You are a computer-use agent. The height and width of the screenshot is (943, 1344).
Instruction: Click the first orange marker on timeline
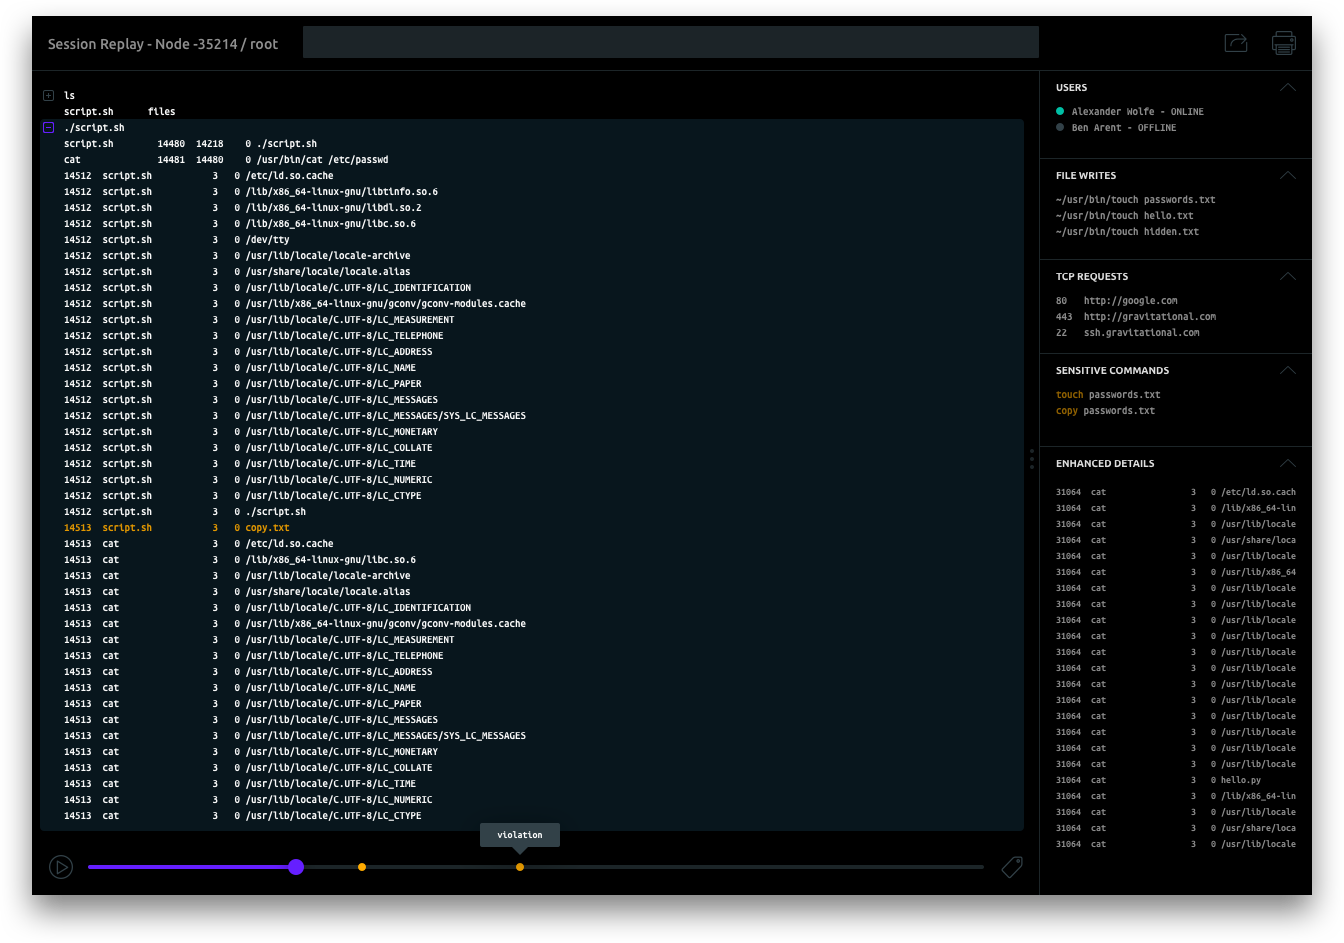[362, 867]
